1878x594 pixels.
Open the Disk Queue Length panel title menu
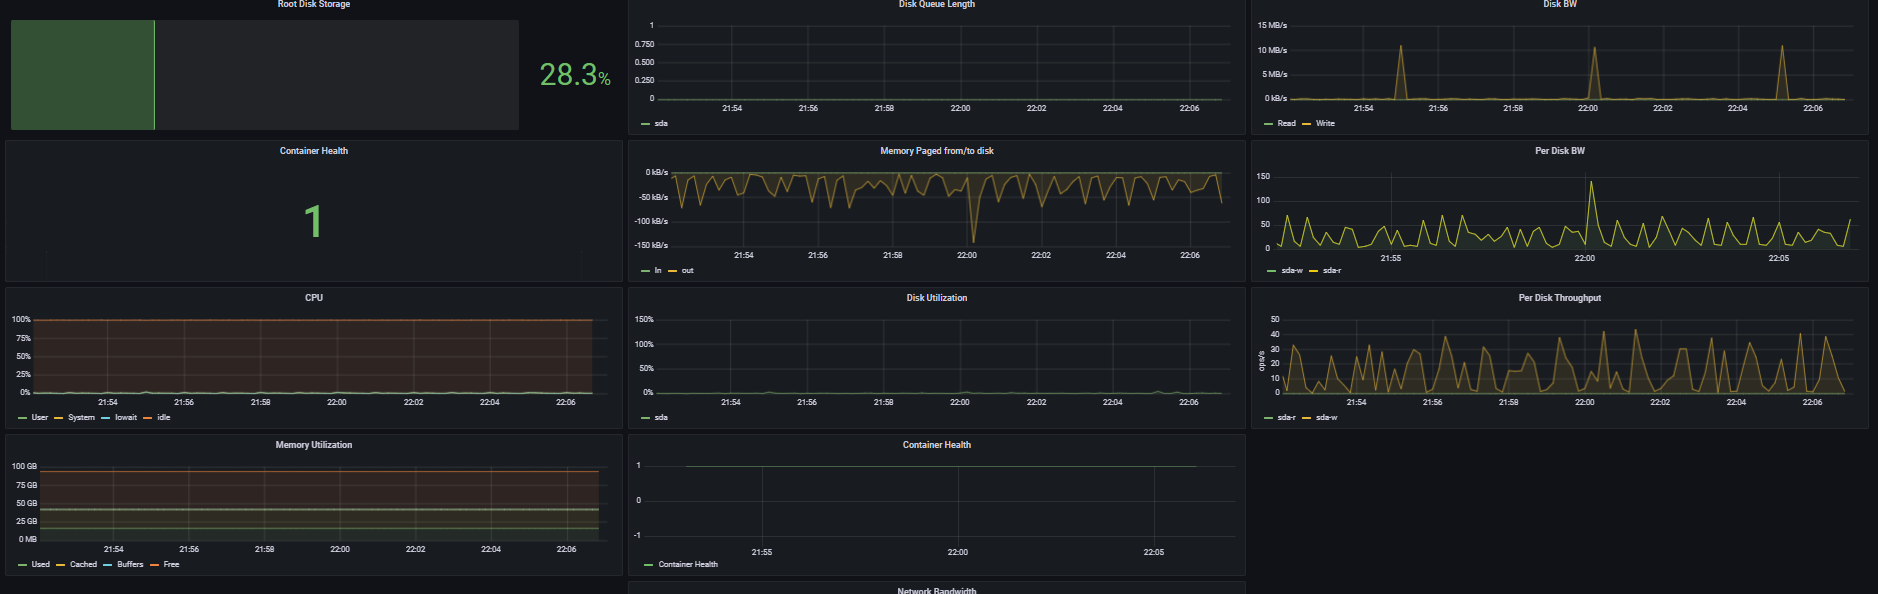[936, 5]
